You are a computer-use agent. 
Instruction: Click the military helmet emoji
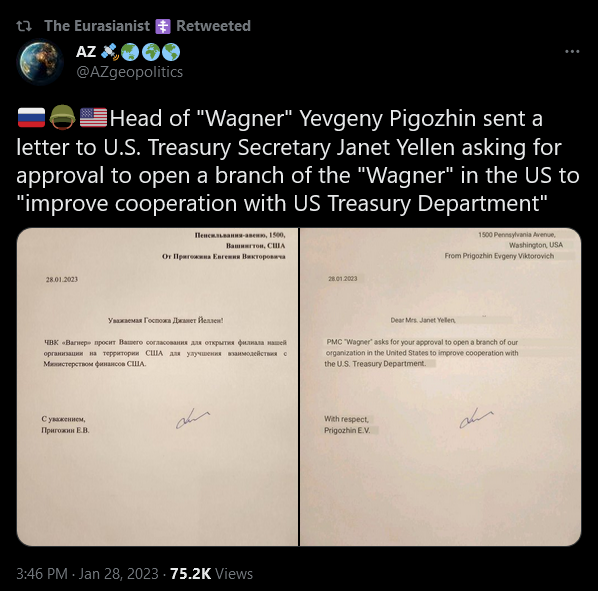[x=63, y=117]
